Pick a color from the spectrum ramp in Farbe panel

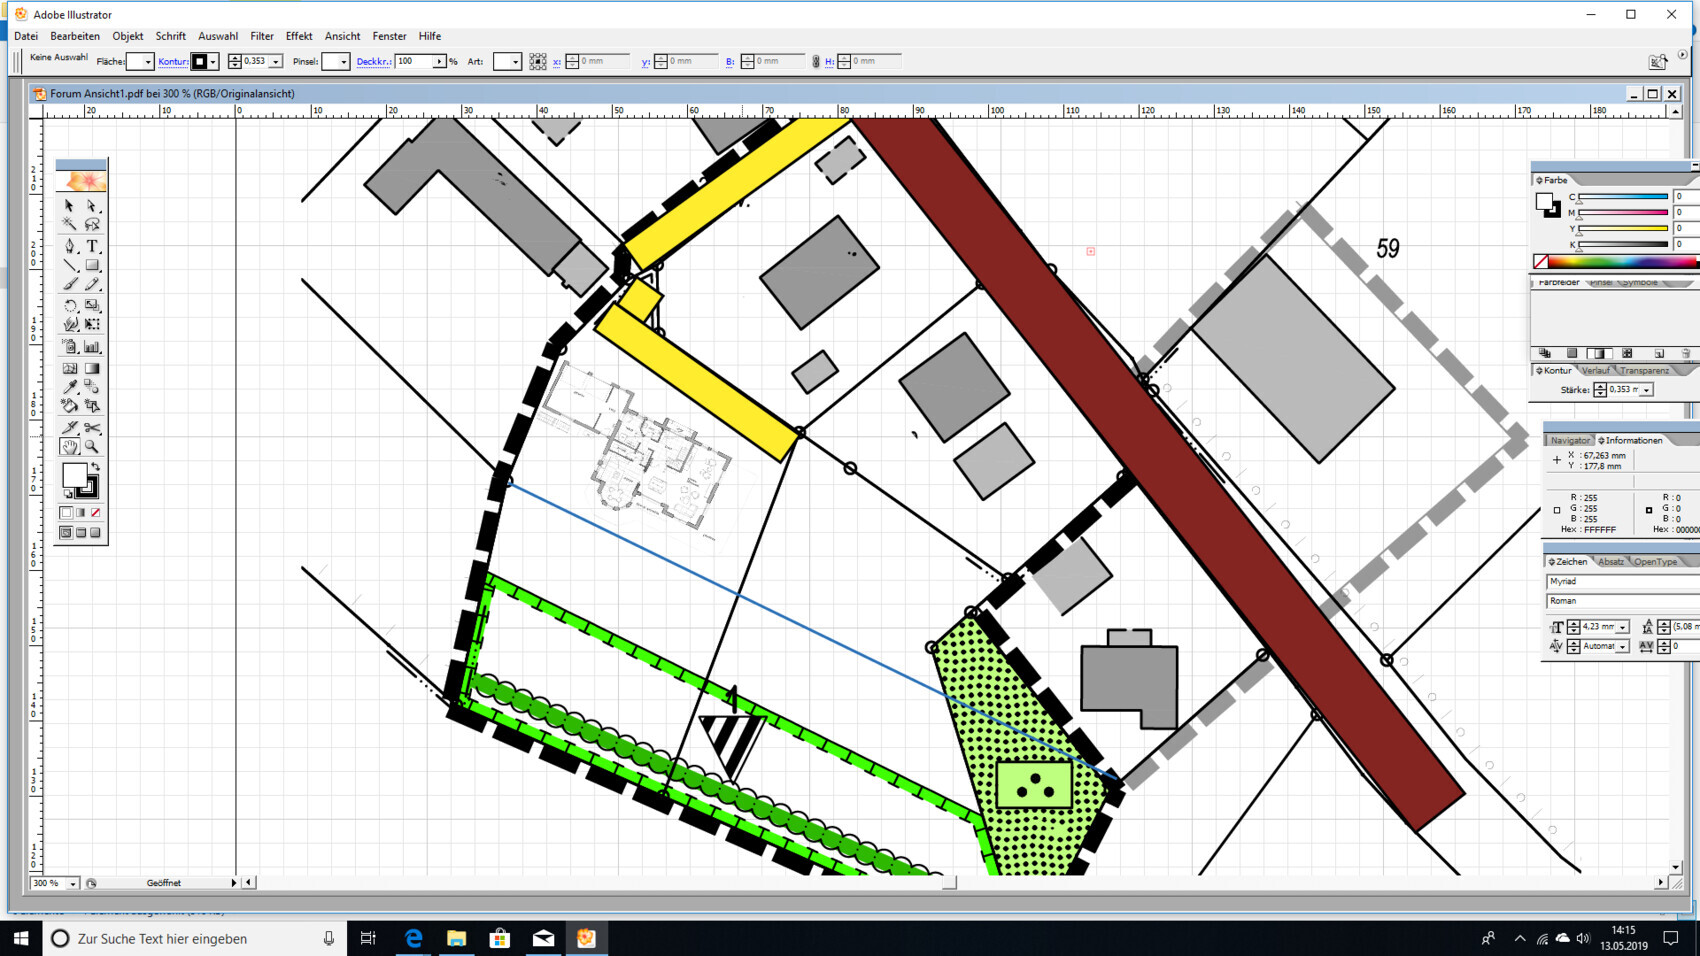point(1600,262)
